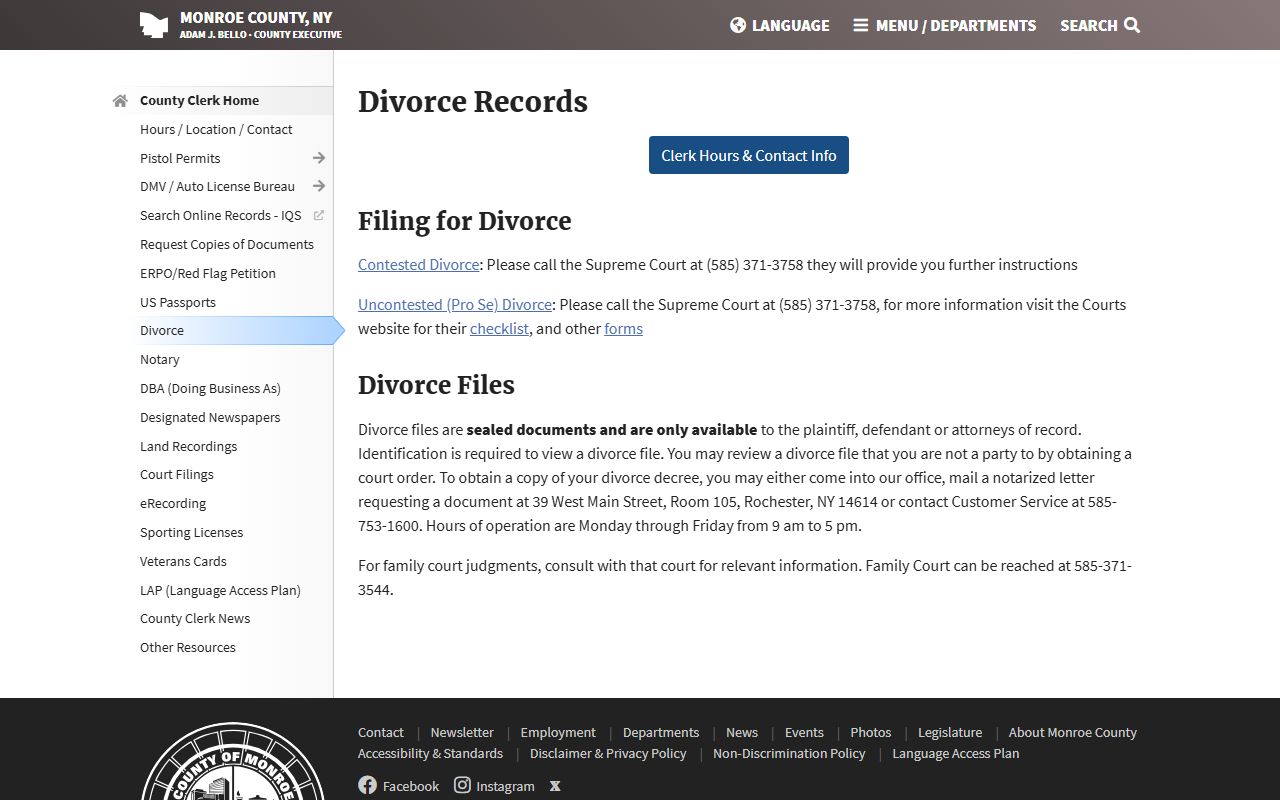Image resolution: width=1280 pixels, height=800 pixels.
Task: Open Court Filings page
Action: point(177,474)
